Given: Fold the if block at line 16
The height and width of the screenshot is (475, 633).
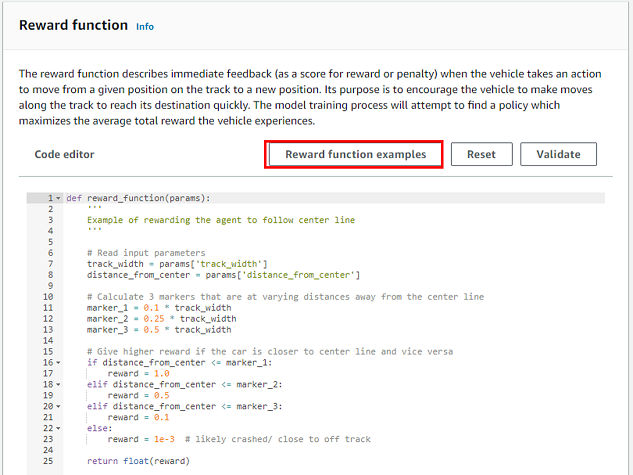Looking at the screenshot, I should (x=58, y=362).
